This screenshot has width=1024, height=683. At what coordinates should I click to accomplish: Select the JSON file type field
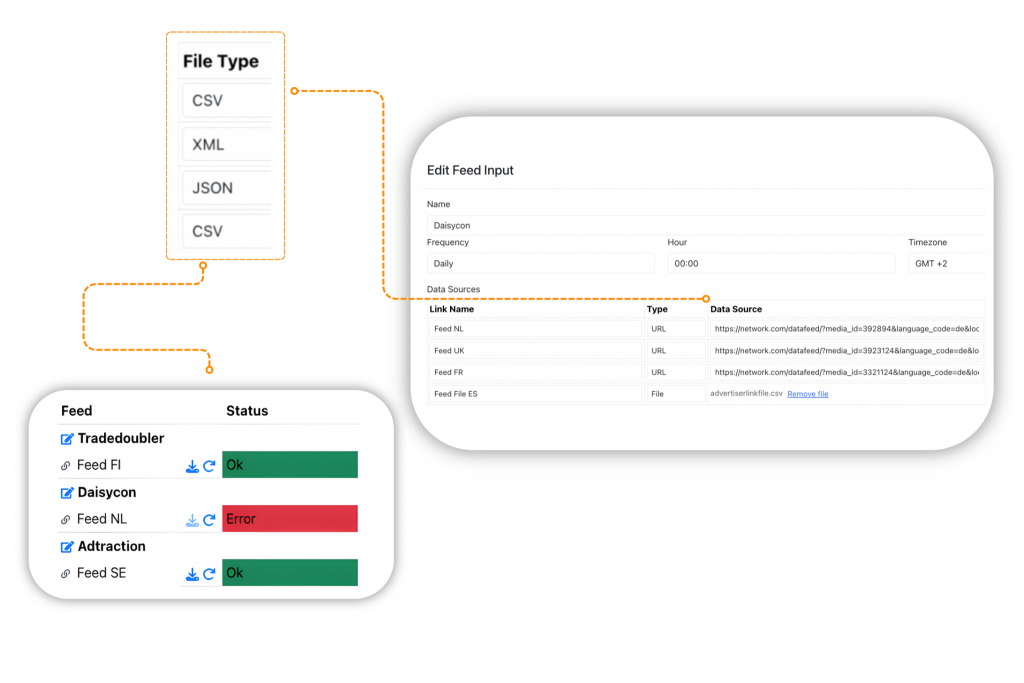228,188
